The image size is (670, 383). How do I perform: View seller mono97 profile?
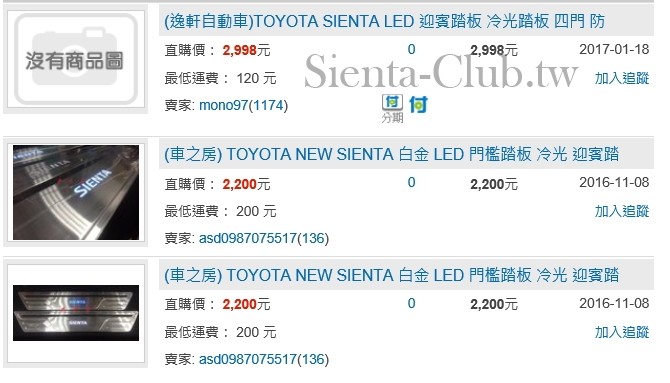pyautogui.click(x=244, y=105)
